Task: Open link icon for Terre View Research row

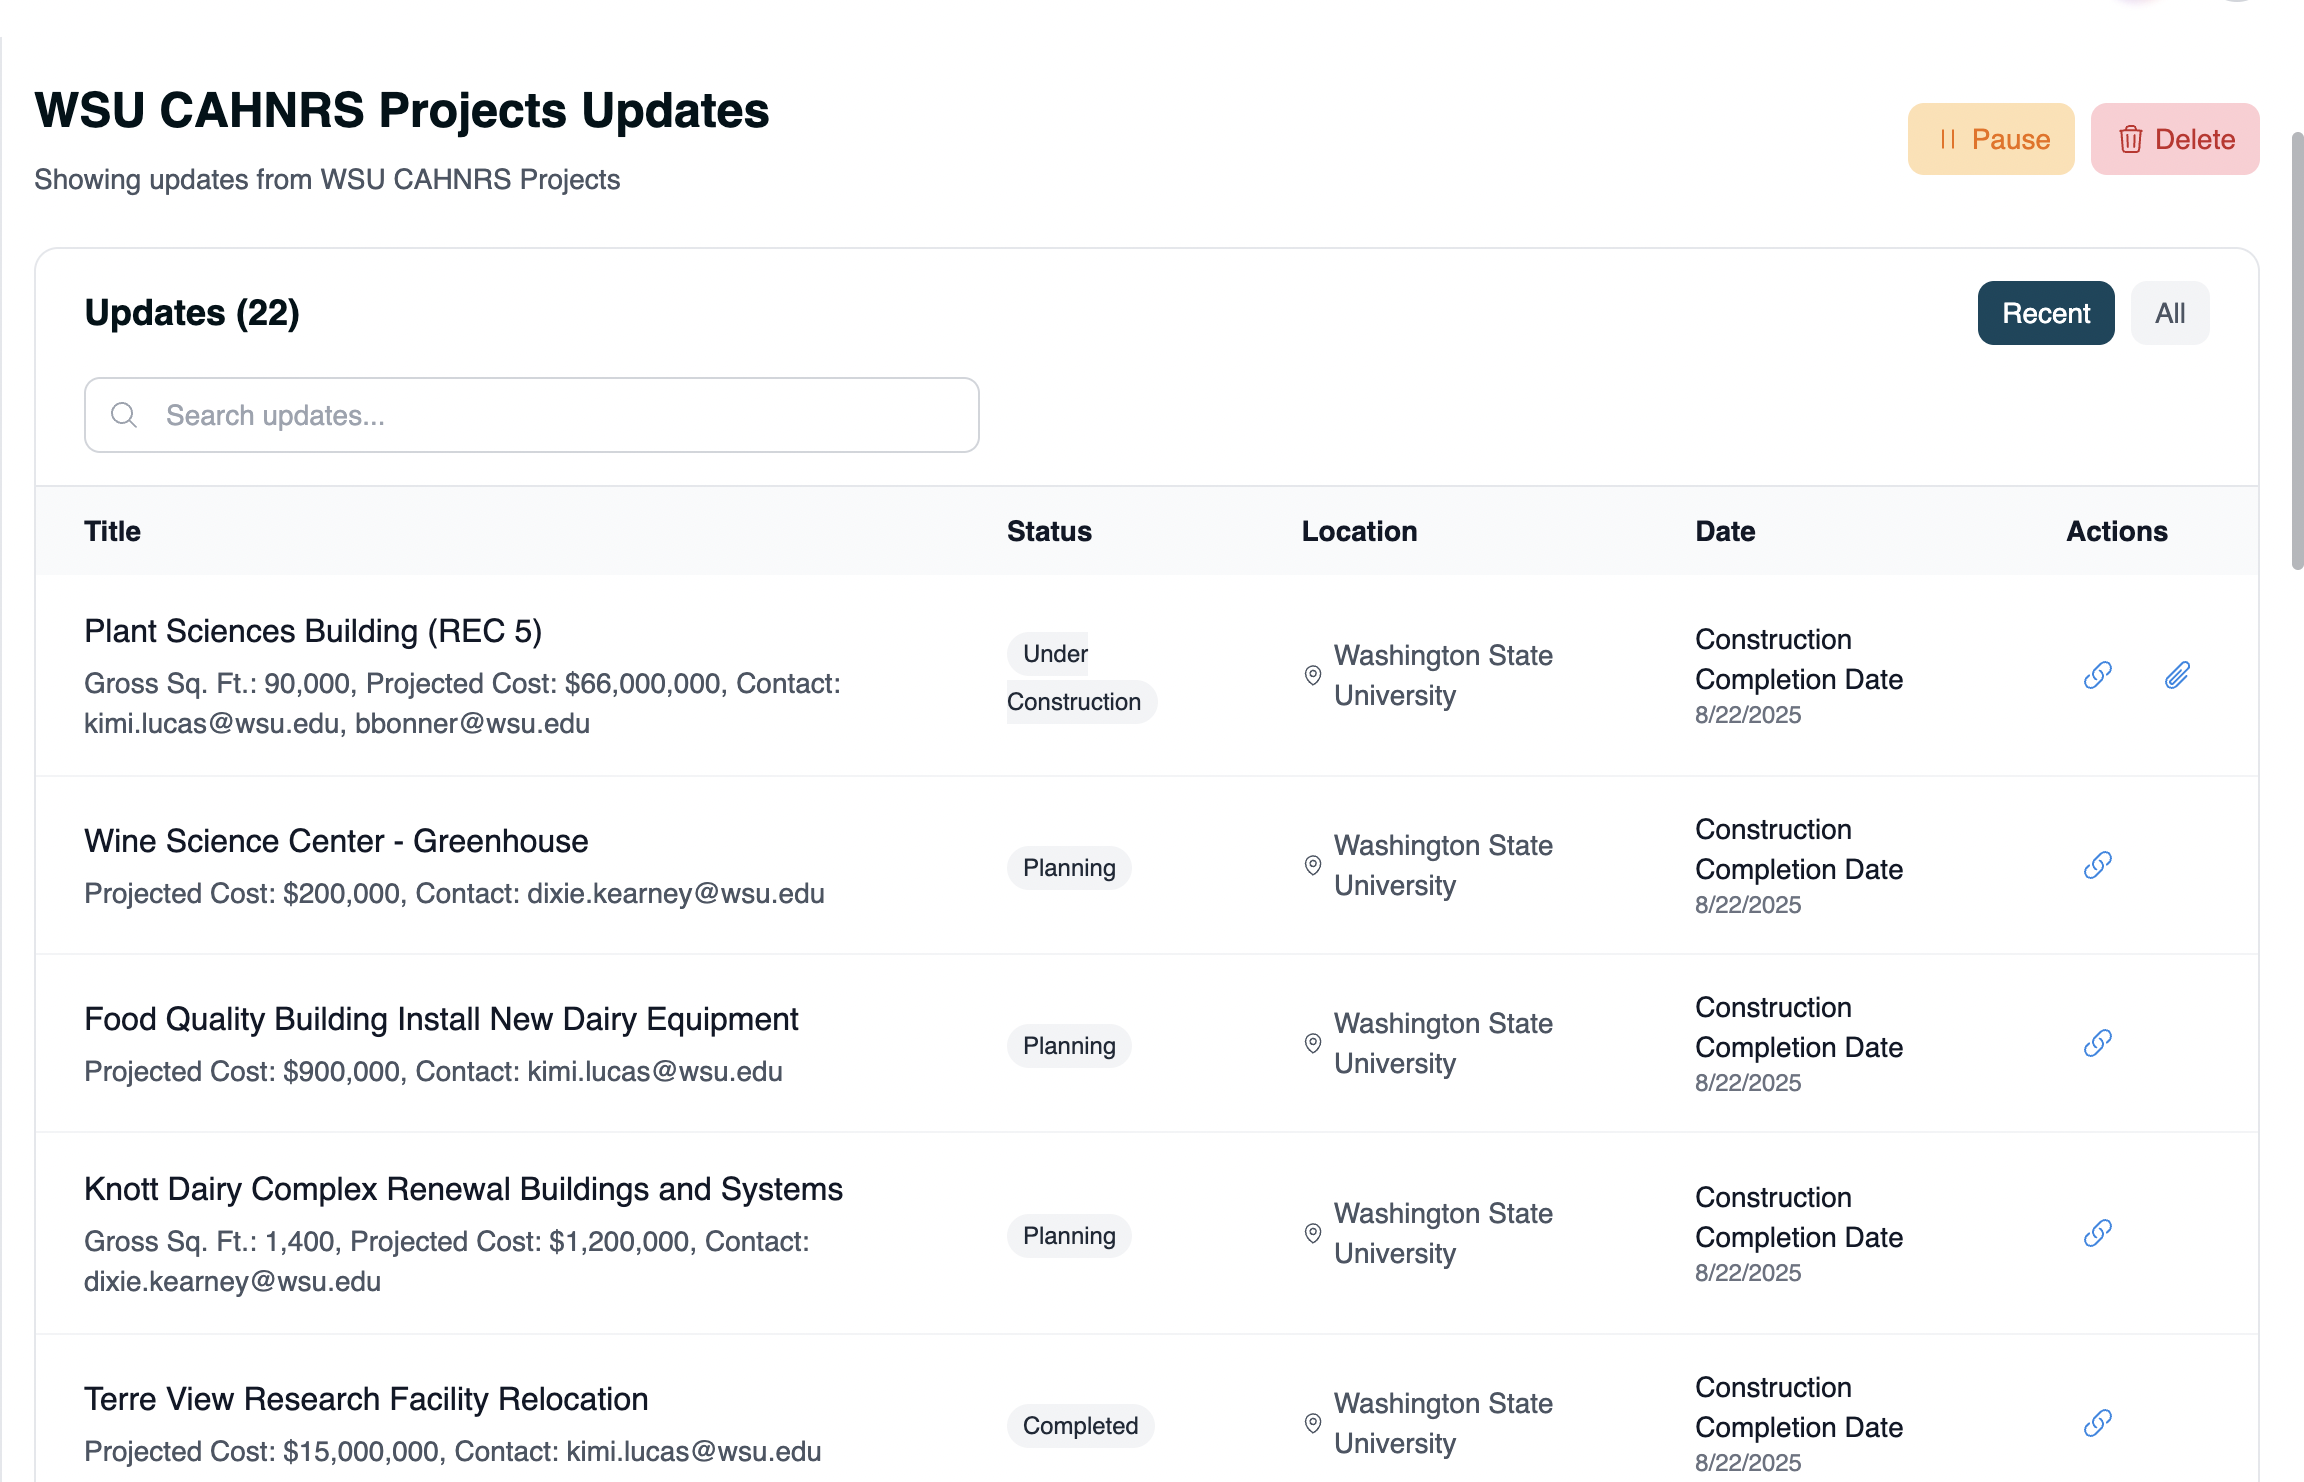Action: tap(2097, 1424)
